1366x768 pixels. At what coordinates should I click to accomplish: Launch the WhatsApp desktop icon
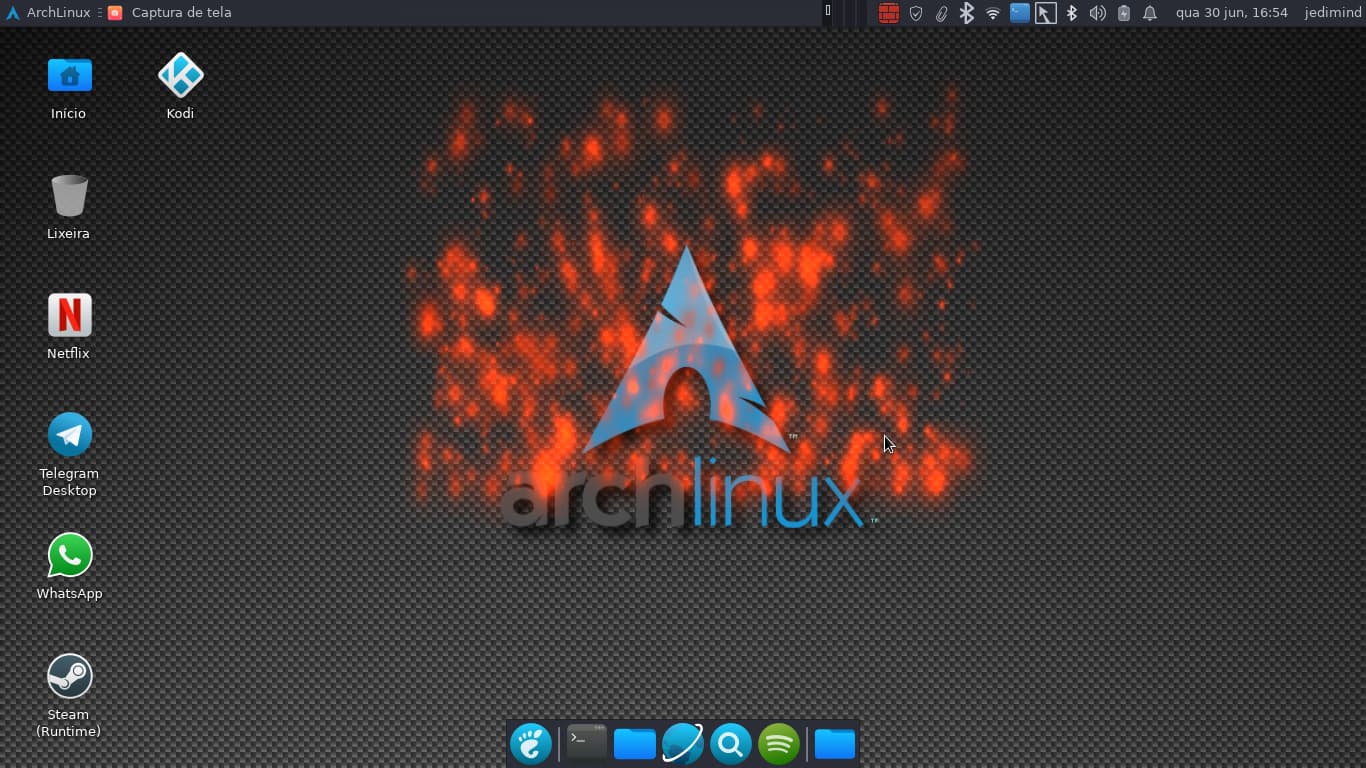[x=69, y=567]
